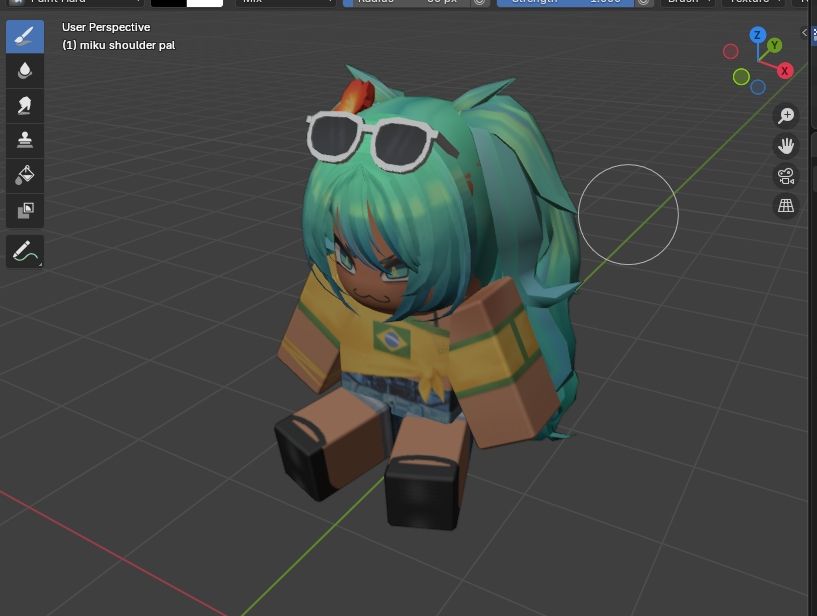Select the Mask tool
The height and width of the screenshot is (616, 817).
point(25,211)
